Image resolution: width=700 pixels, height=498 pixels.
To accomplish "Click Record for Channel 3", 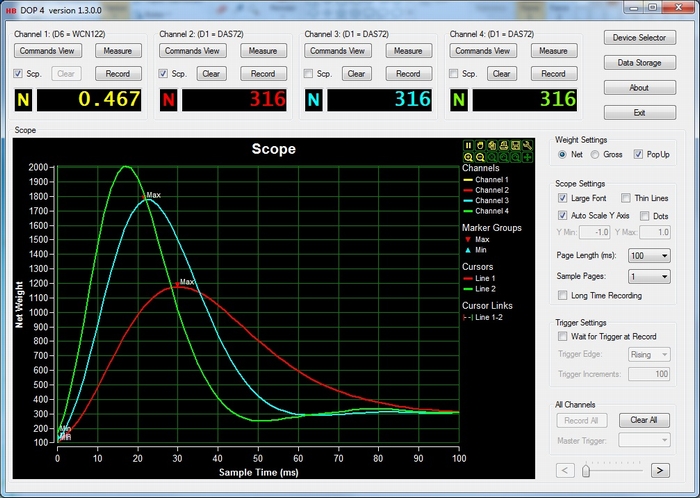I will (408, 74).
